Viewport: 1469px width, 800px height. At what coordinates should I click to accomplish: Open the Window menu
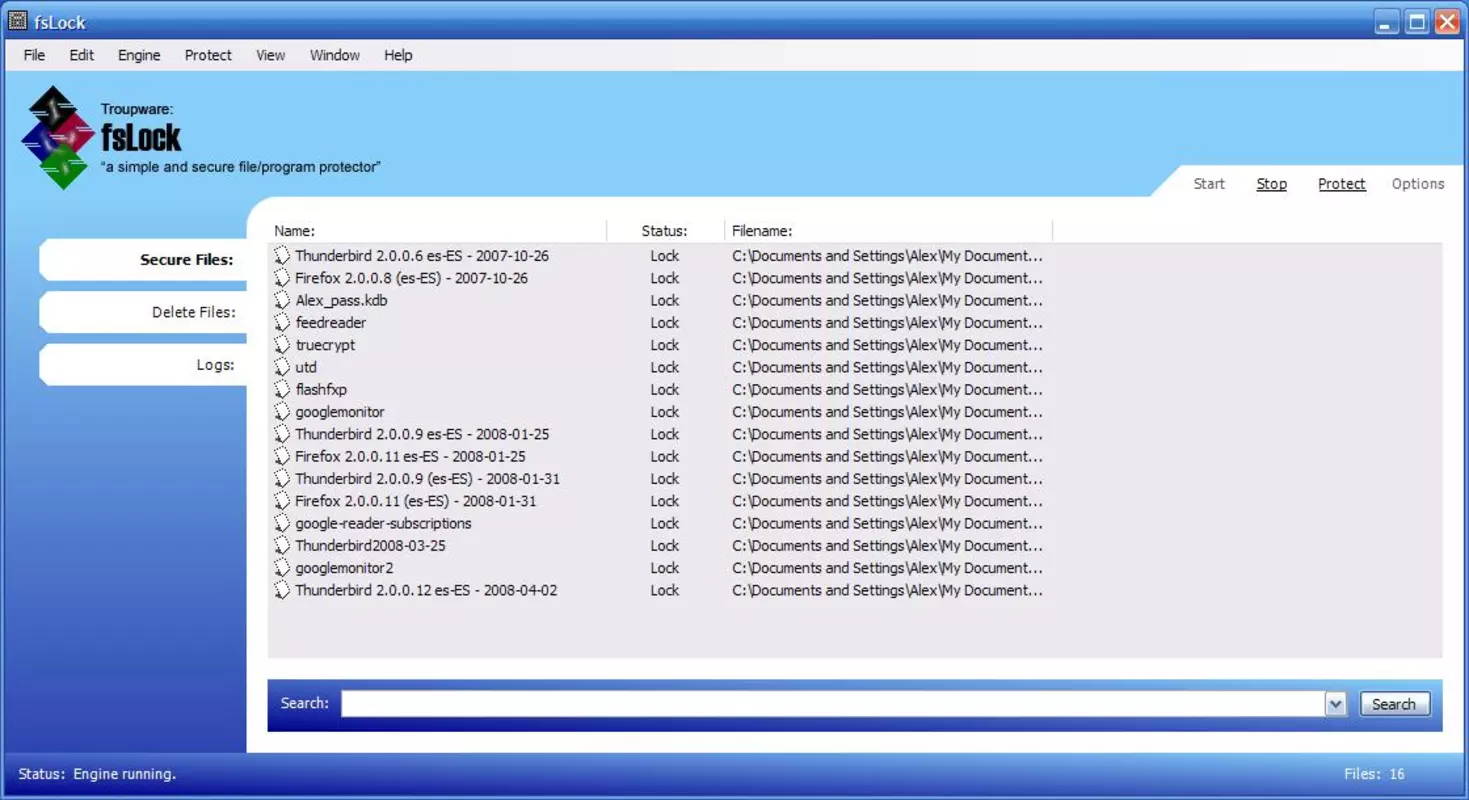[x=335, y=55]
